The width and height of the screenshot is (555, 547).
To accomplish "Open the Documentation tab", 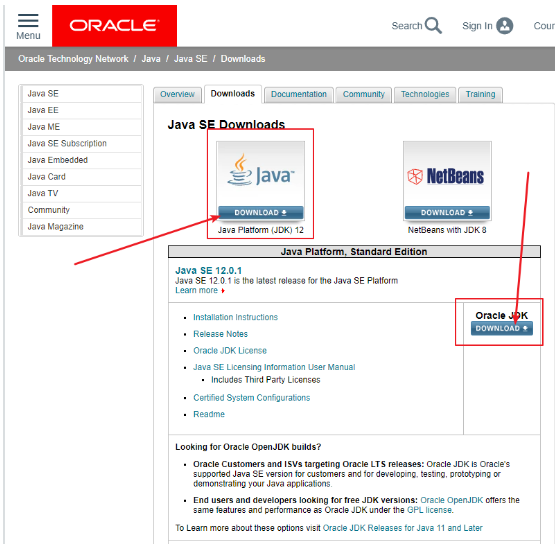I will tap(299, 95).
